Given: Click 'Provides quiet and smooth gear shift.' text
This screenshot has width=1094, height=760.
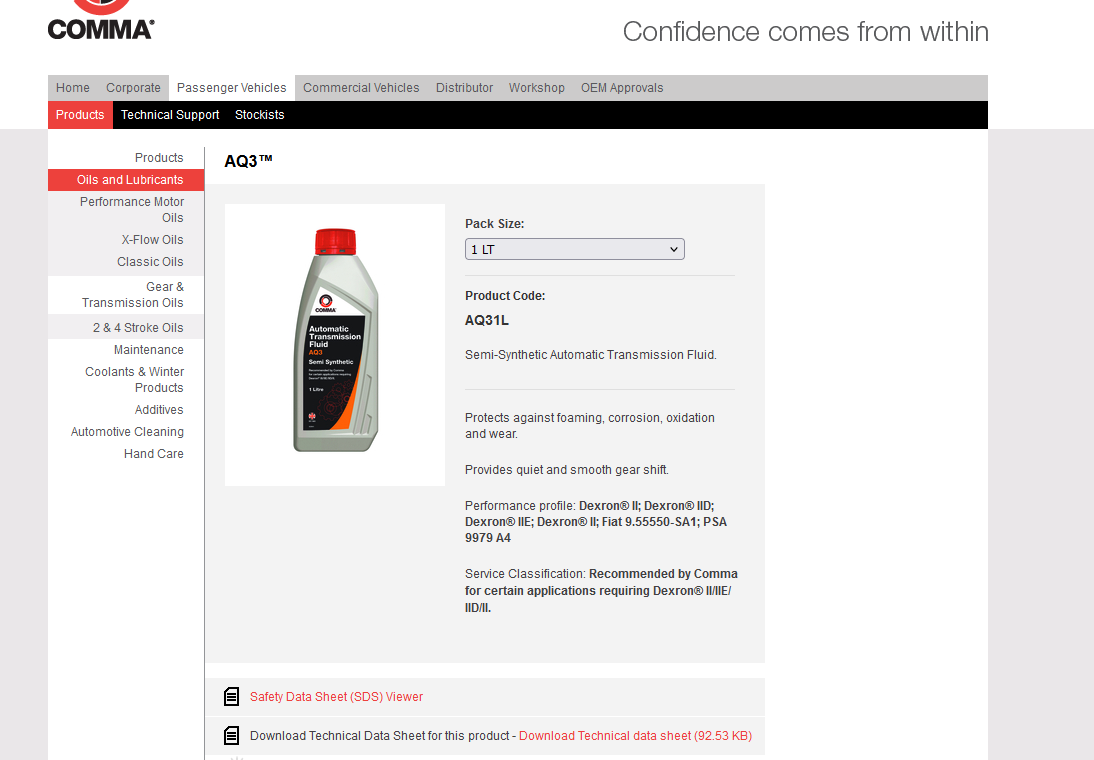Looking at the screenshot, I should click(x=567, y=470).
